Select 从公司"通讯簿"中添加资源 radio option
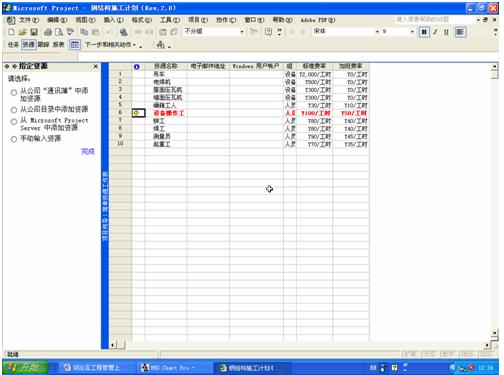The width and height of the screenshot is (504, 375). pyautogui.click(x=14, y=93)
